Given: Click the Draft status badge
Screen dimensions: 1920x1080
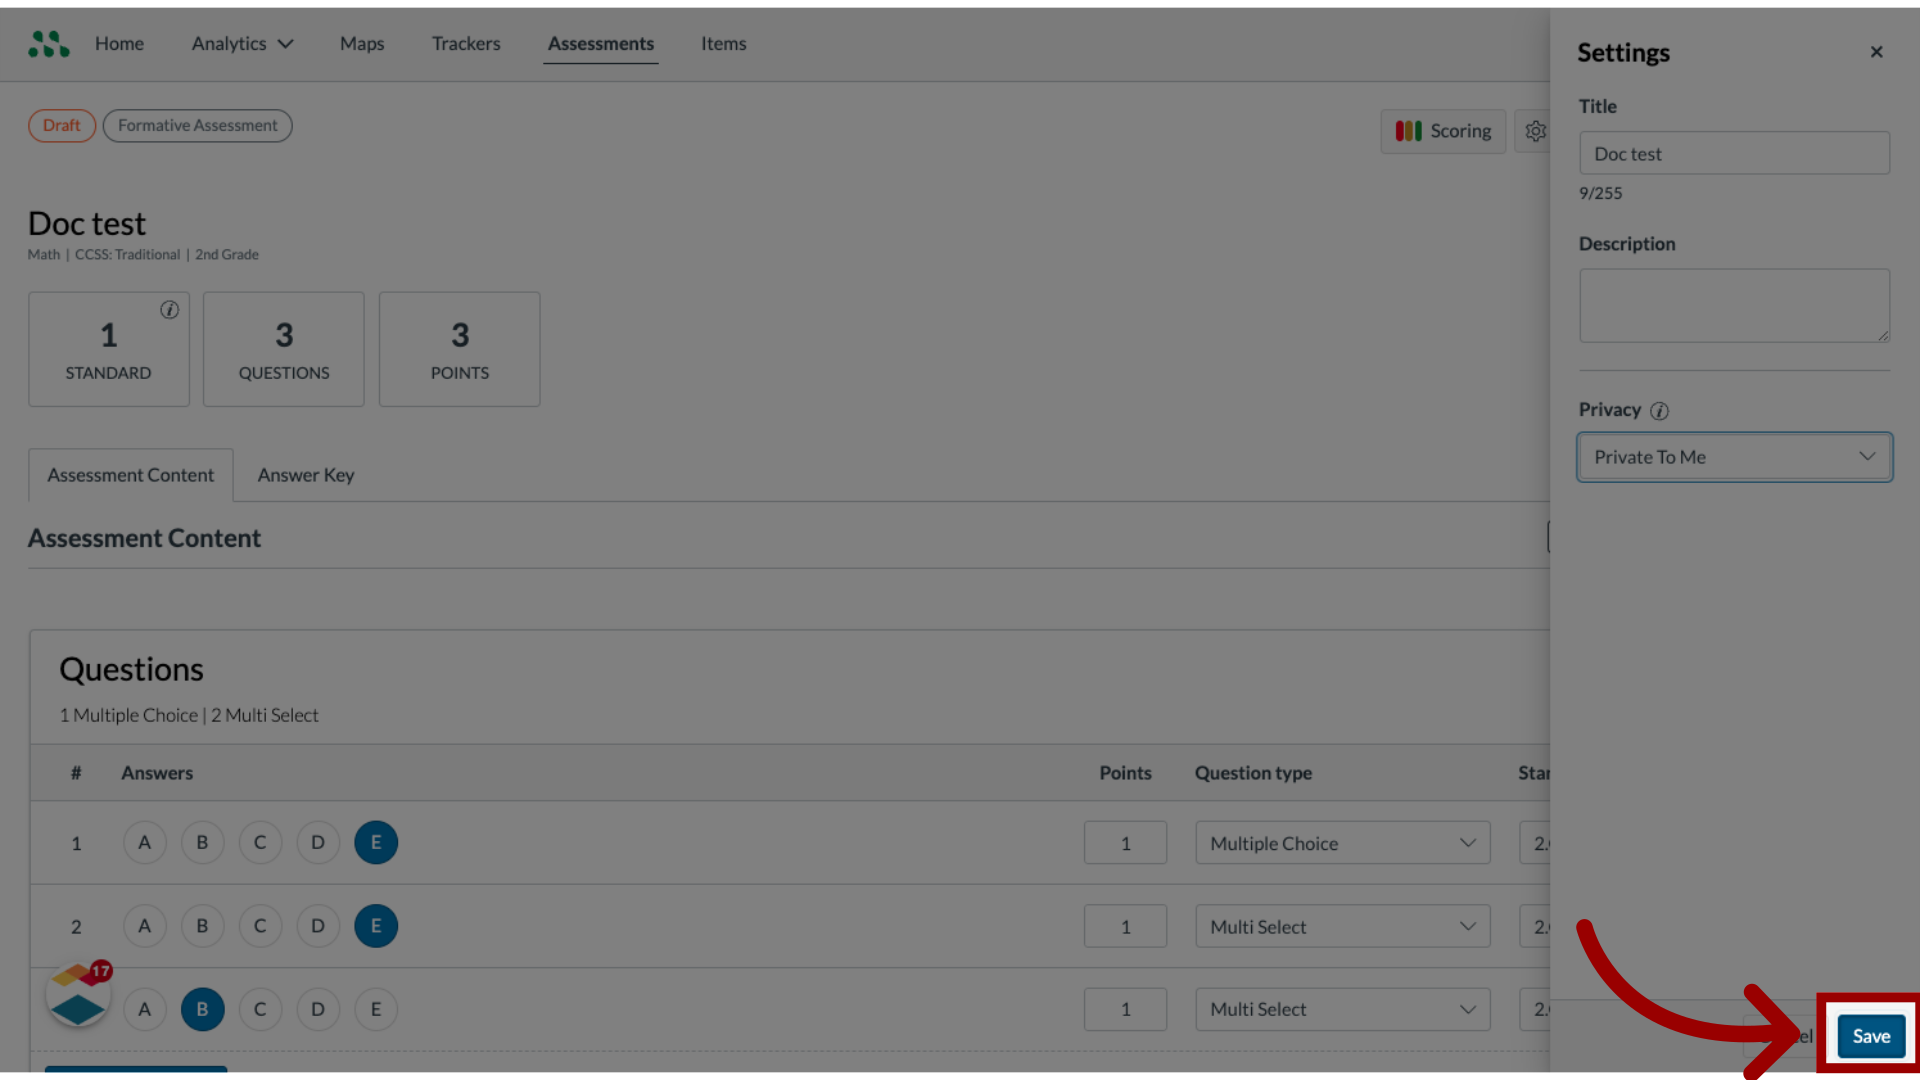Looking at the screenshot, I should coord(62,126).
